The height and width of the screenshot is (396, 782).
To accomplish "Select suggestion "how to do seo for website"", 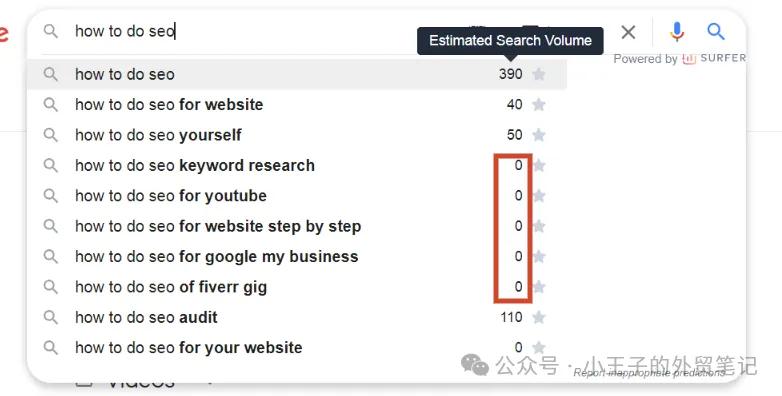I will coord(296,105).
